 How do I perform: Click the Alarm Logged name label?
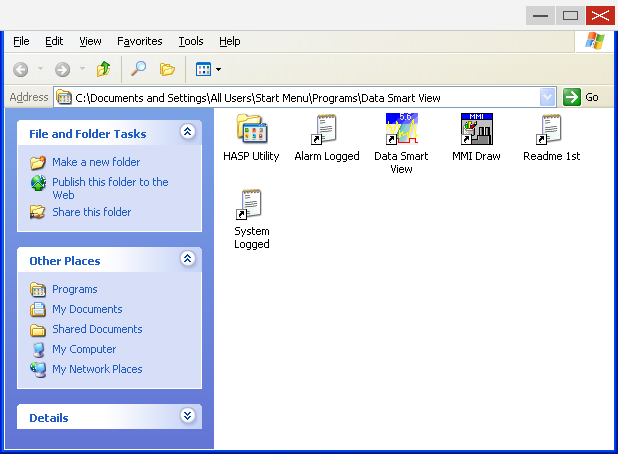[327, 156]
